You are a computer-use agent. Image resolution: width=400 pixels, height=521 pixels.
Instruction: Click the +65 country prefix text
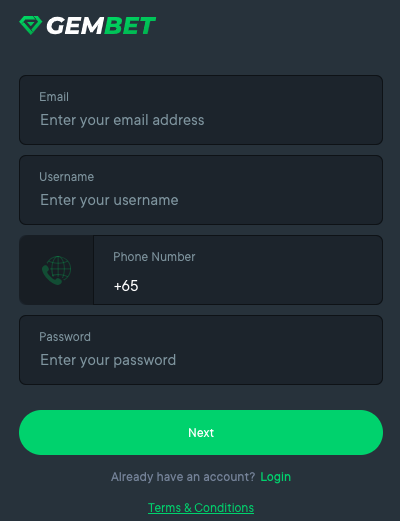point(126,286)
